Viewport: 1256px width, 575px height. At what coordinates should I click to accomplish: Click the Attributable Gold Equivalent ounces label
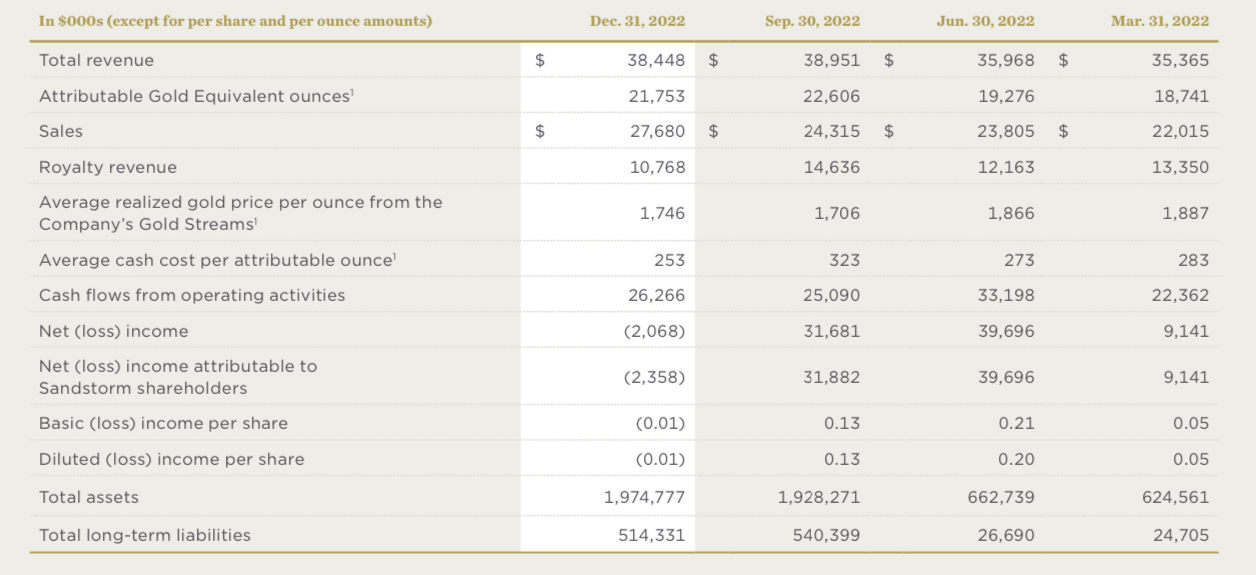[196, 96]
